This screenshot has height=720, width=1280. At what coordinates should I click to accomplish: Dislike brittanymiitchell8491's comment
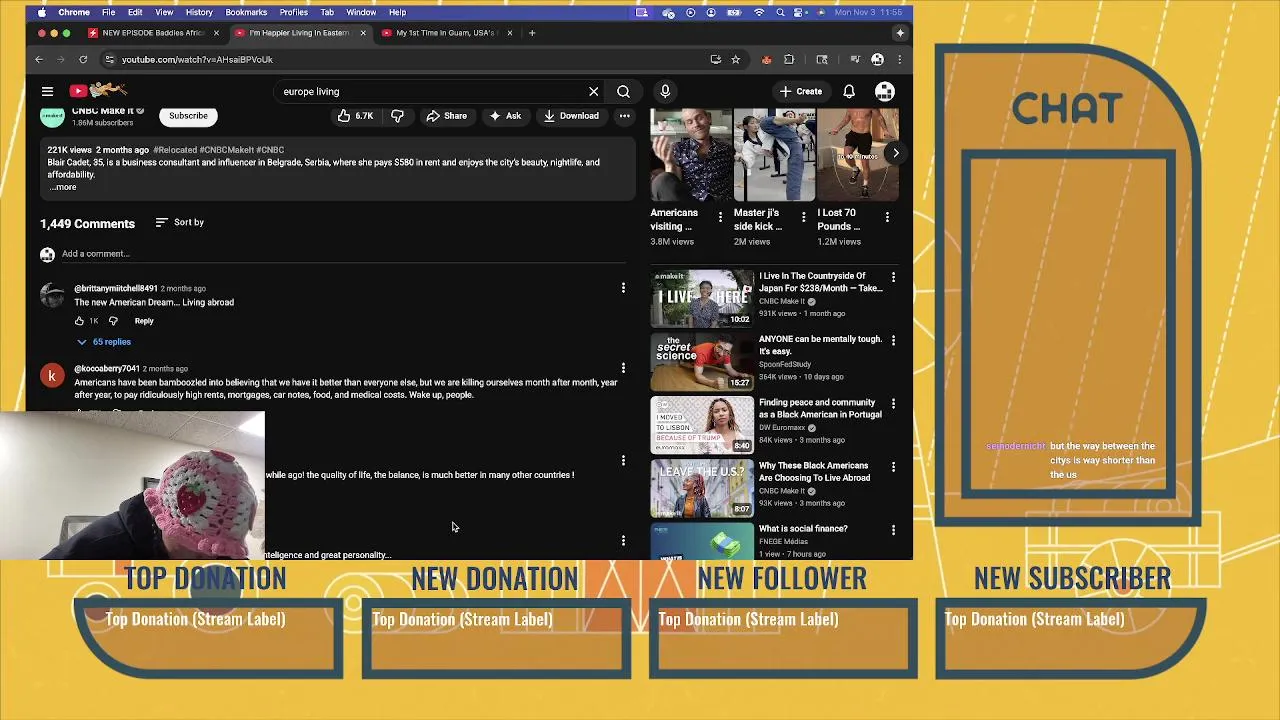coord(113,321)
